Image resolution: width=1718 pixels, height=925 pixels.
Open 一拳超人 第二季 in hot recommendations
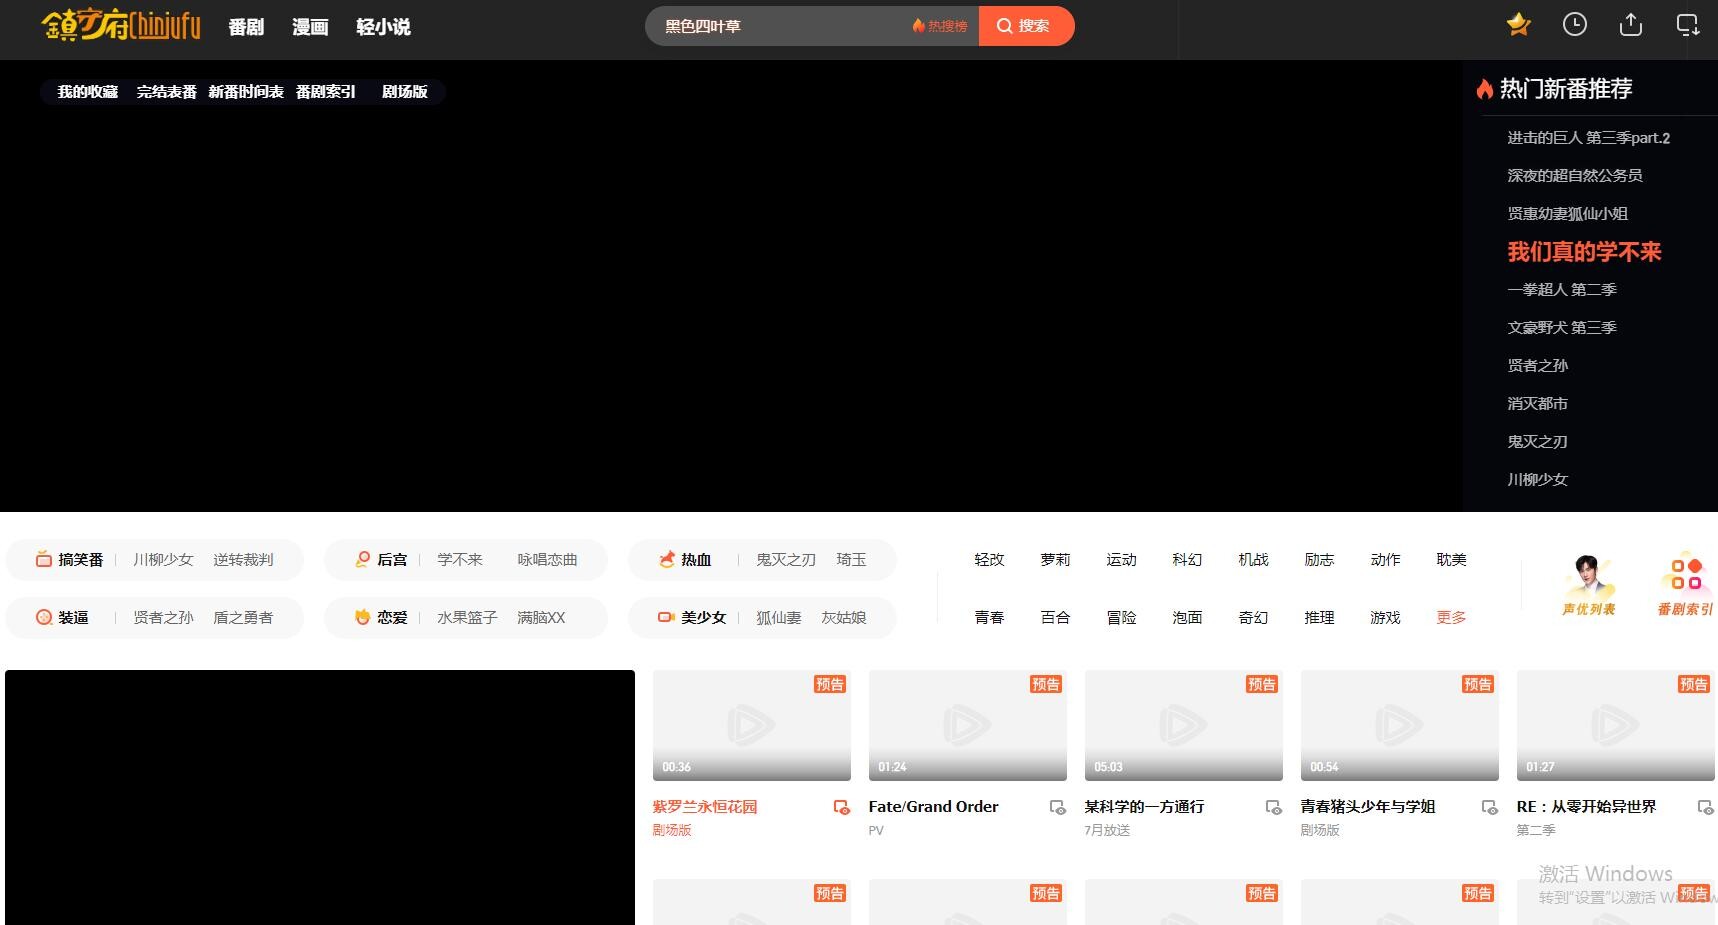pos(1561,290)
